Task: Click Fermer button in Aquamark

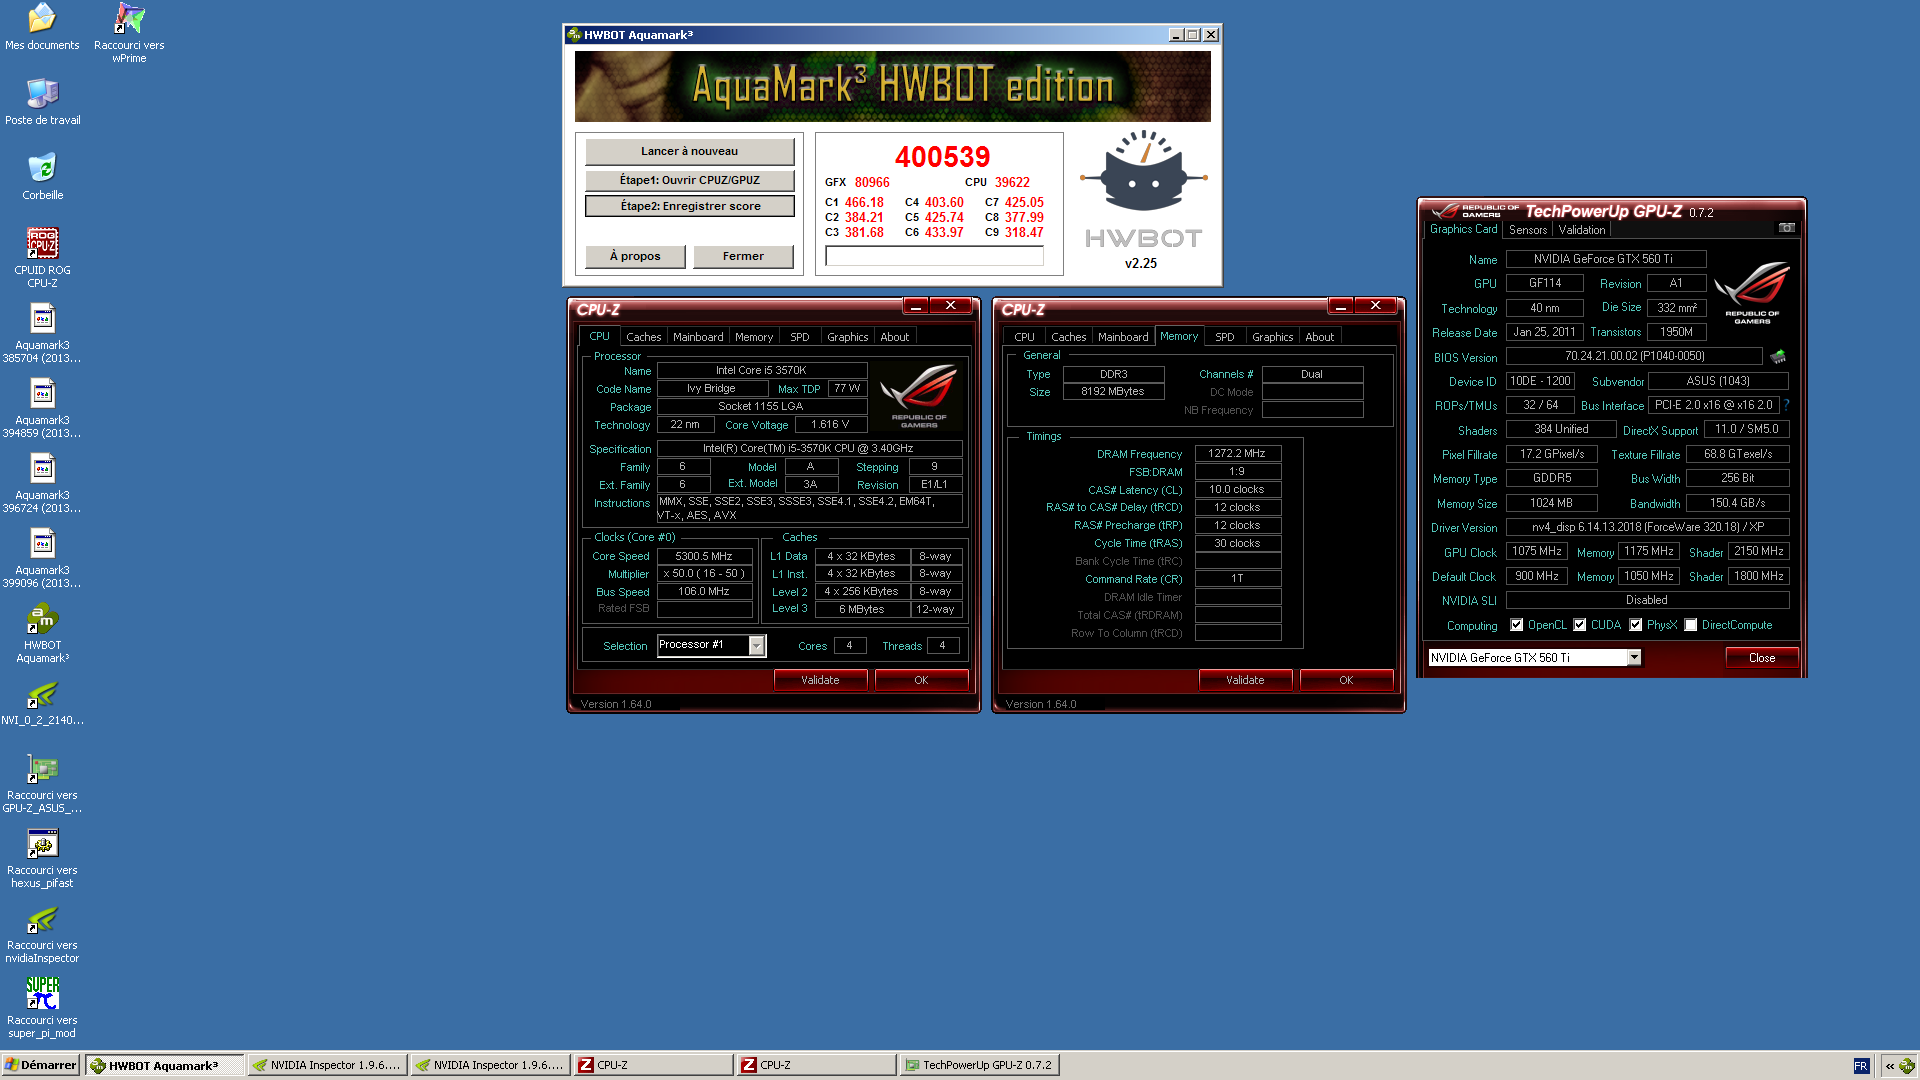Action: (x=743, y=257)
